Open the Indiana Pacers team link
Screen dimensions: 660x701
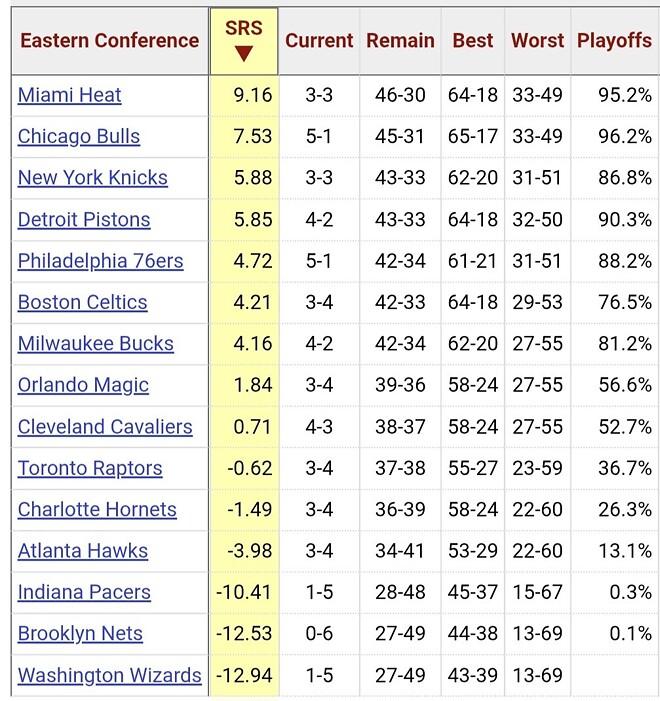(x=84, y=592)
